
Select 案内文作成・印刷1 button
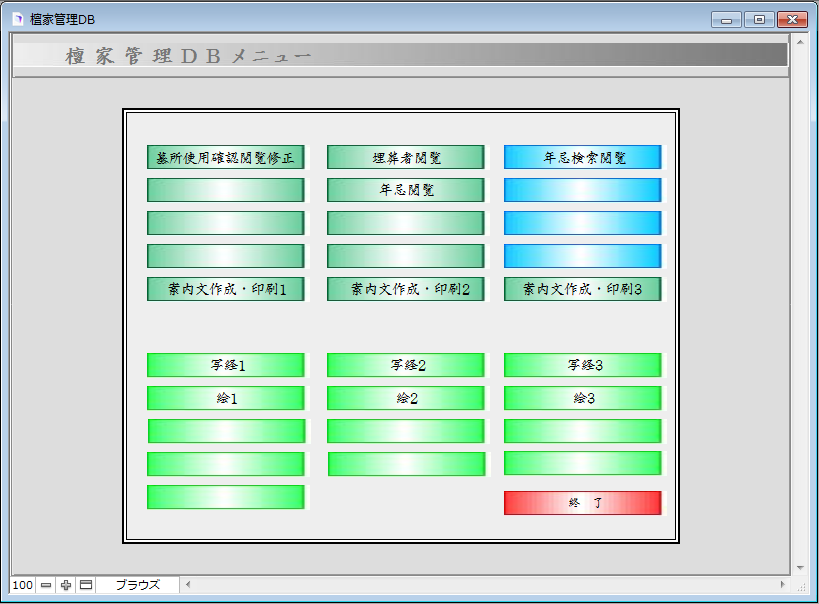226,289
